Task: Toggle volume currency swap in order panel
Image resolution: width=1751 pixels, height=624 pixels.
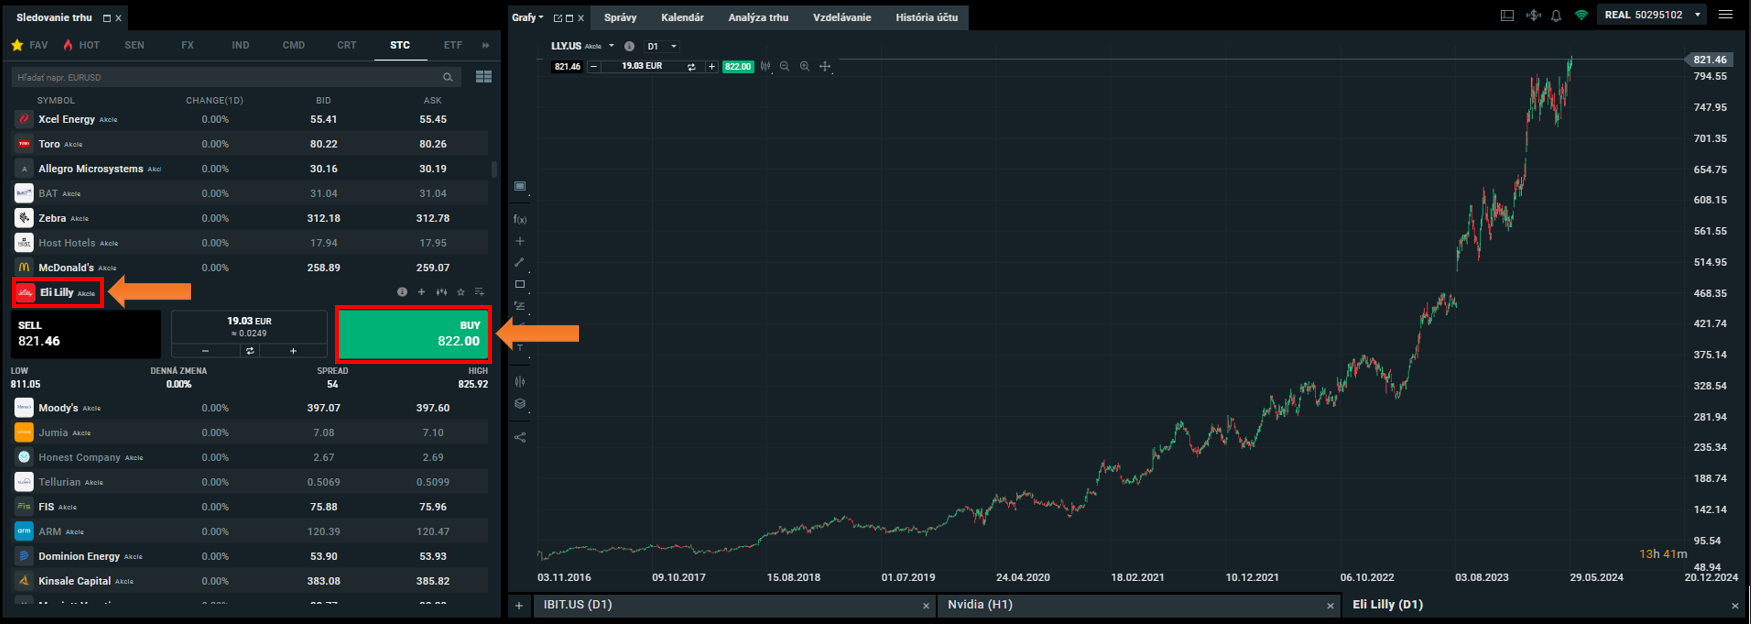Action: coord(250,351)
